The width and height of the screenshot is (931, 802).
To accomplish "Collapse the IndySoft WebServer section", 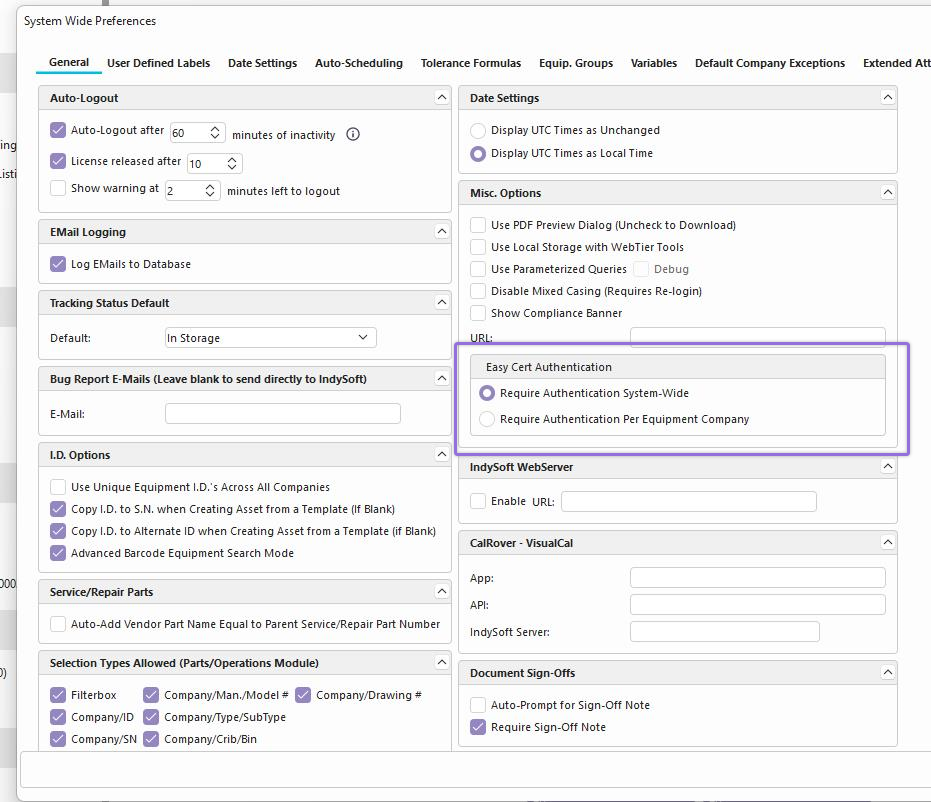I will click(887, 467).
